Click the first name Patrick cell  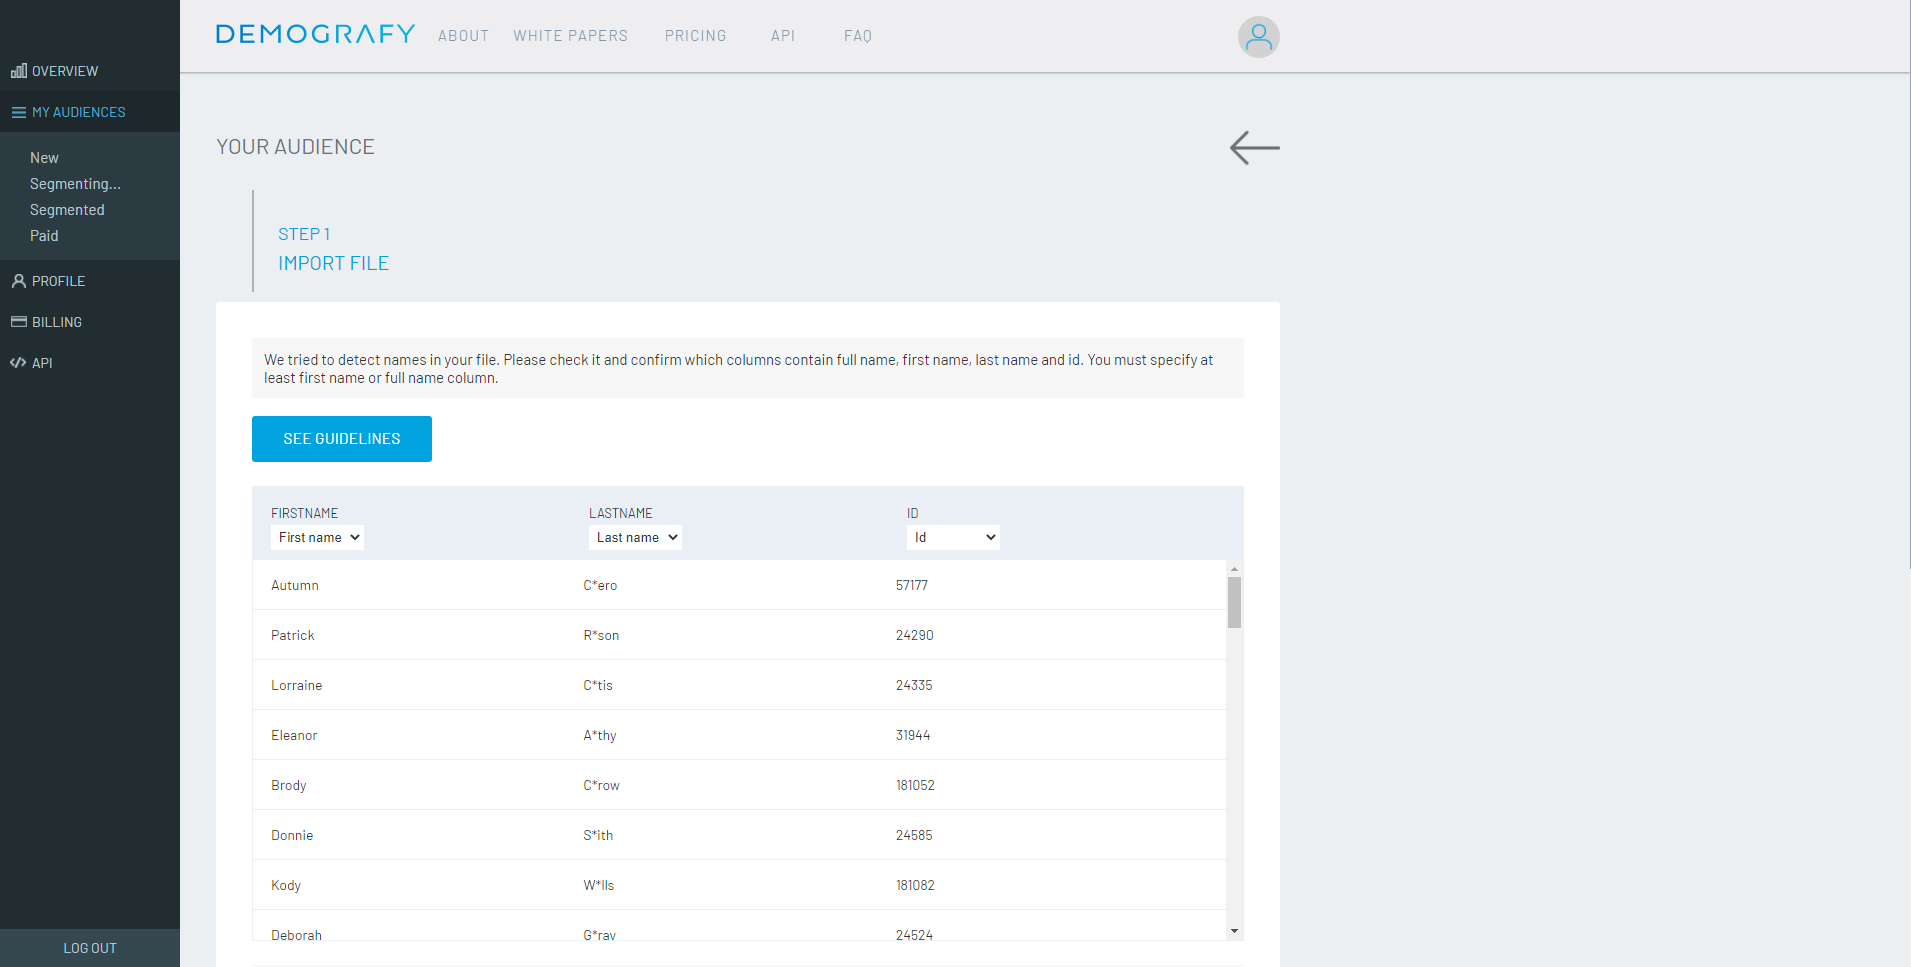click(293, 635)
